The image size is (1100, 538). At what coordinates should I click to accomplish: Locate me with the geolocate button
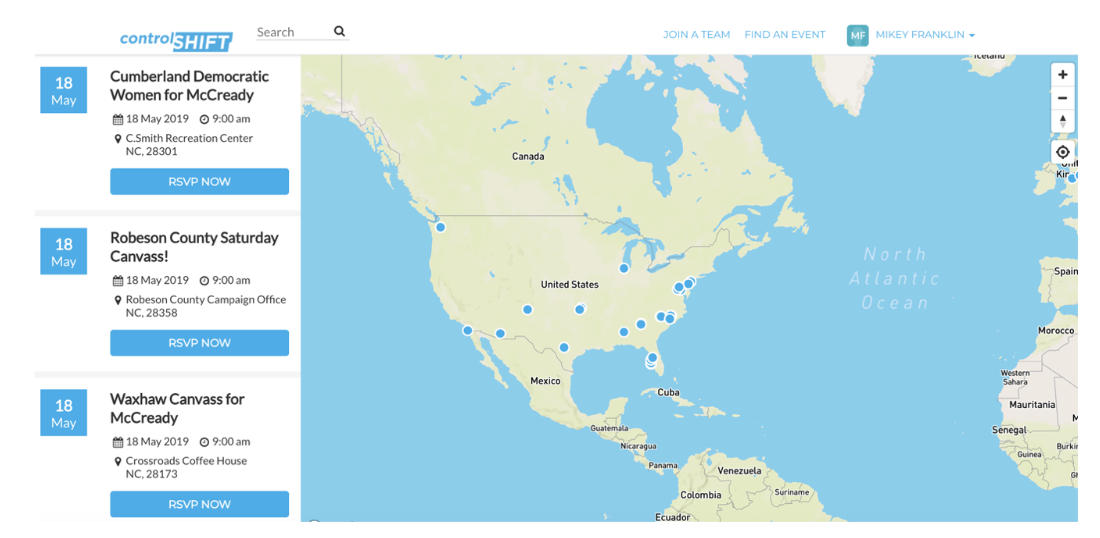pos(1063,152)
